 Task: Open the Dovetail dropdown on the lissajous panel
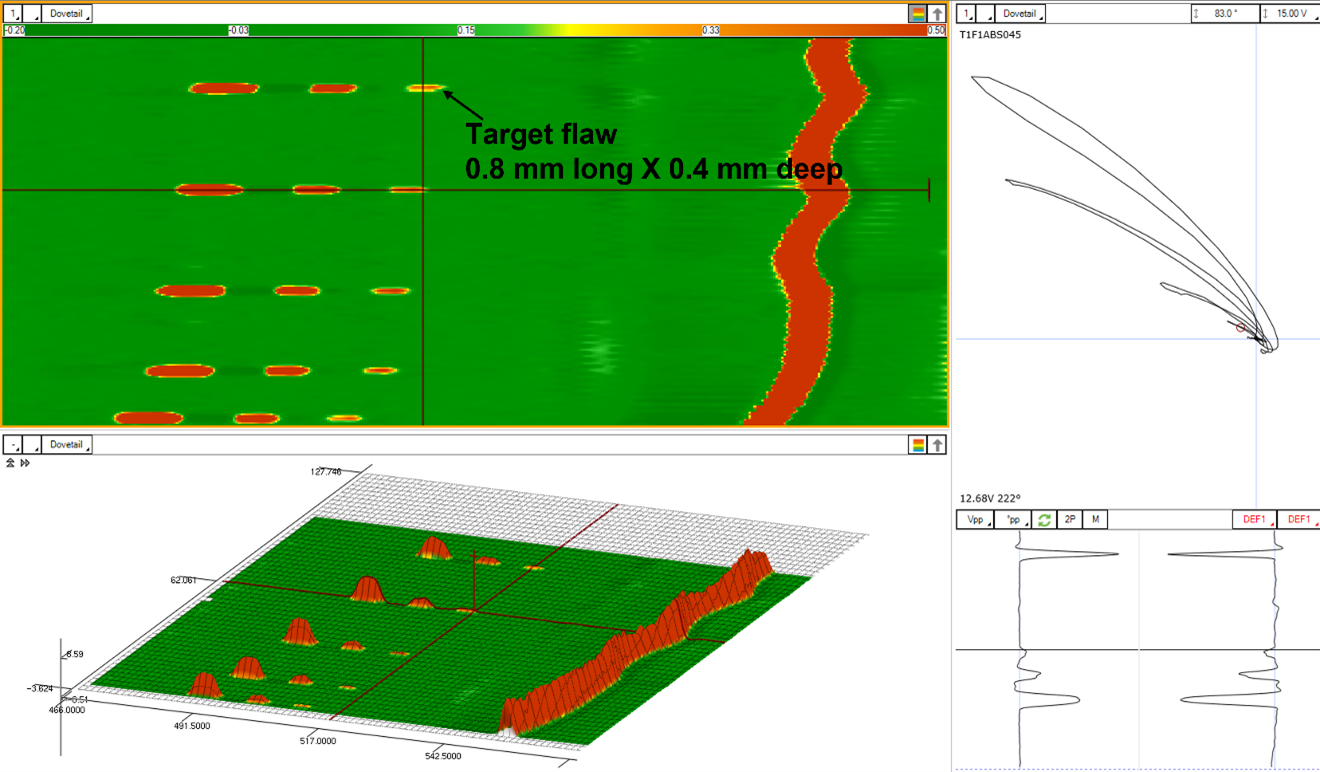tap(1018, 13)
